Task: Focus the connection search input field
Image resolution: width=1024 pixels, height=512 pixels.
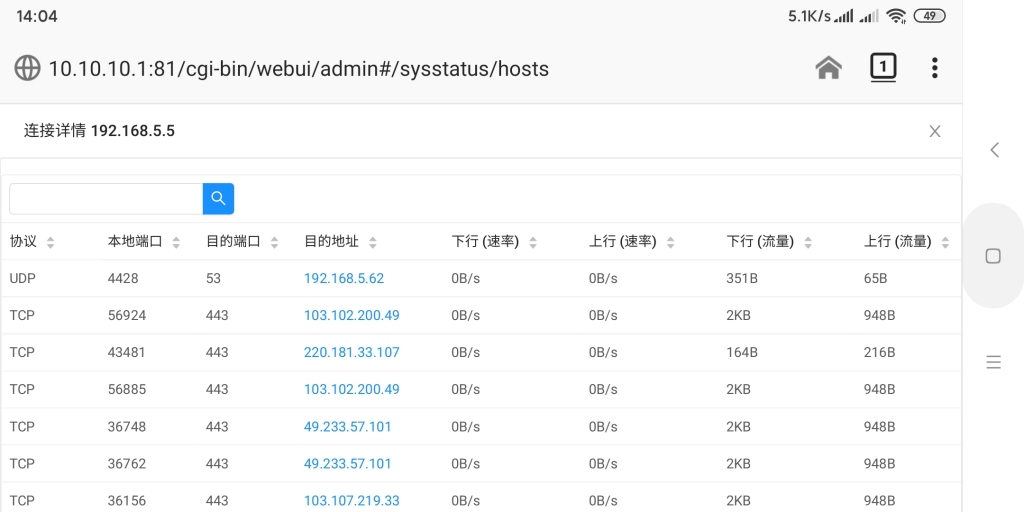Action: [x=106, y=199]
